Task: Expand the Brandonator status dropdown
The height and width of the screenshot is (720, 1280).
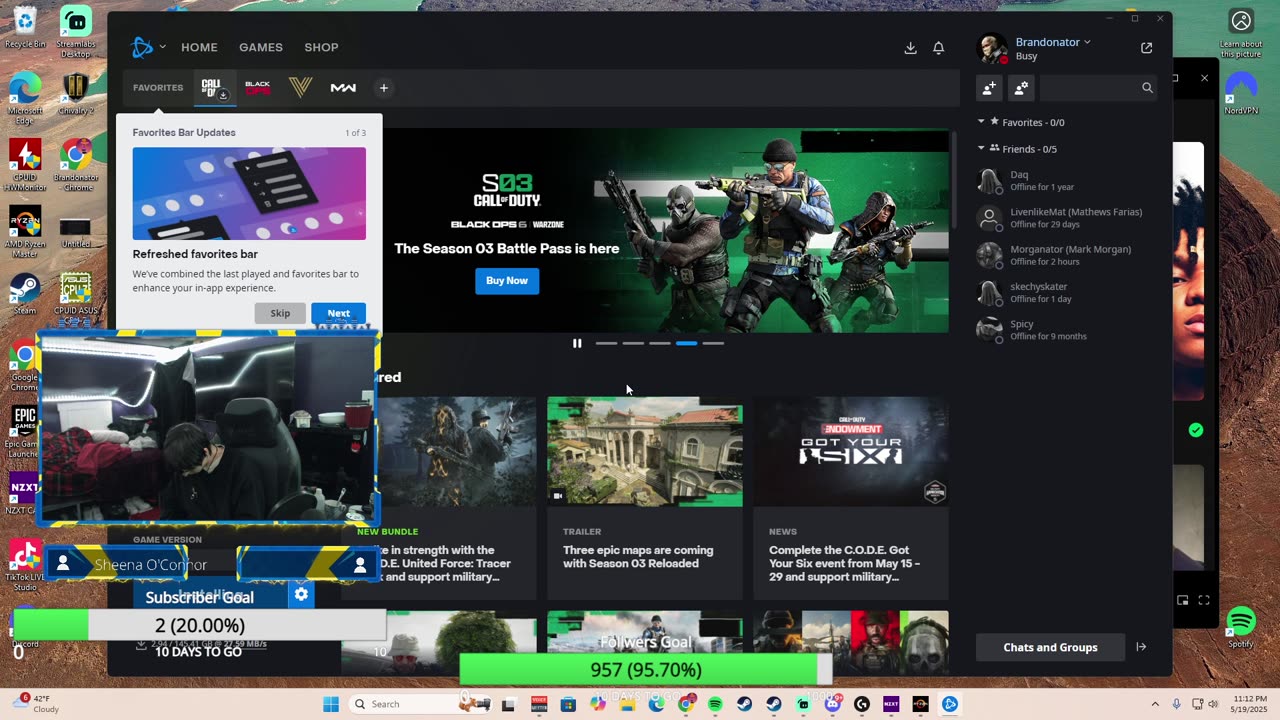Action: [x=1087, y=42]
